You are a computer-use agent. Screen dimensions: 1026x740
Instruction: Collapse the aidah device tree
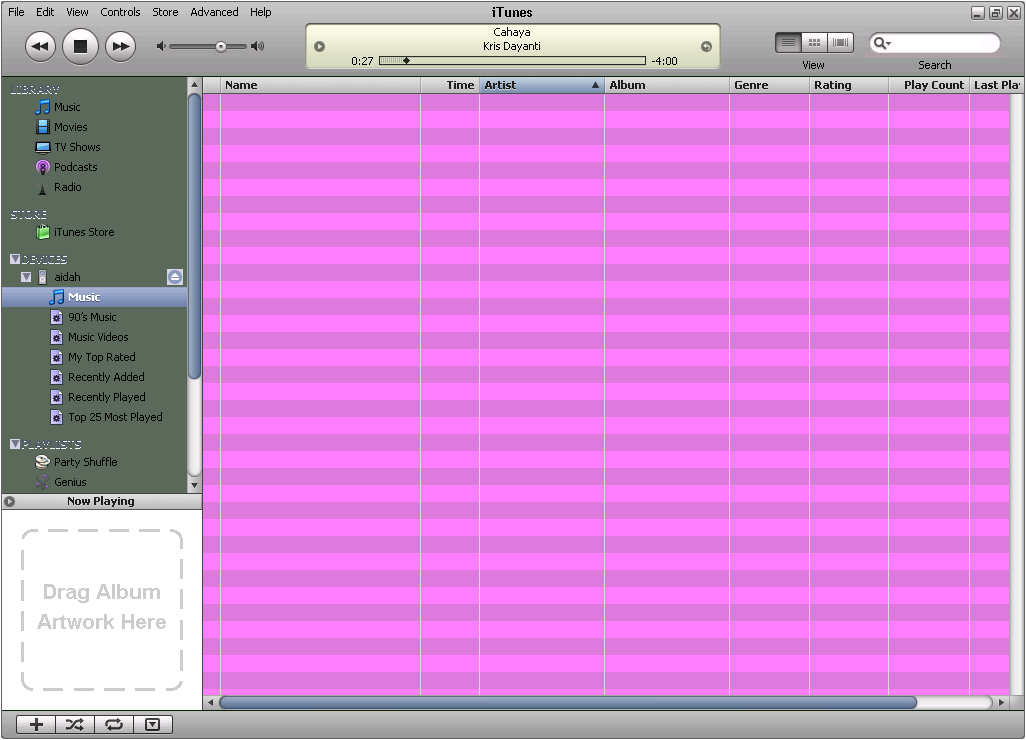[26, 277]
